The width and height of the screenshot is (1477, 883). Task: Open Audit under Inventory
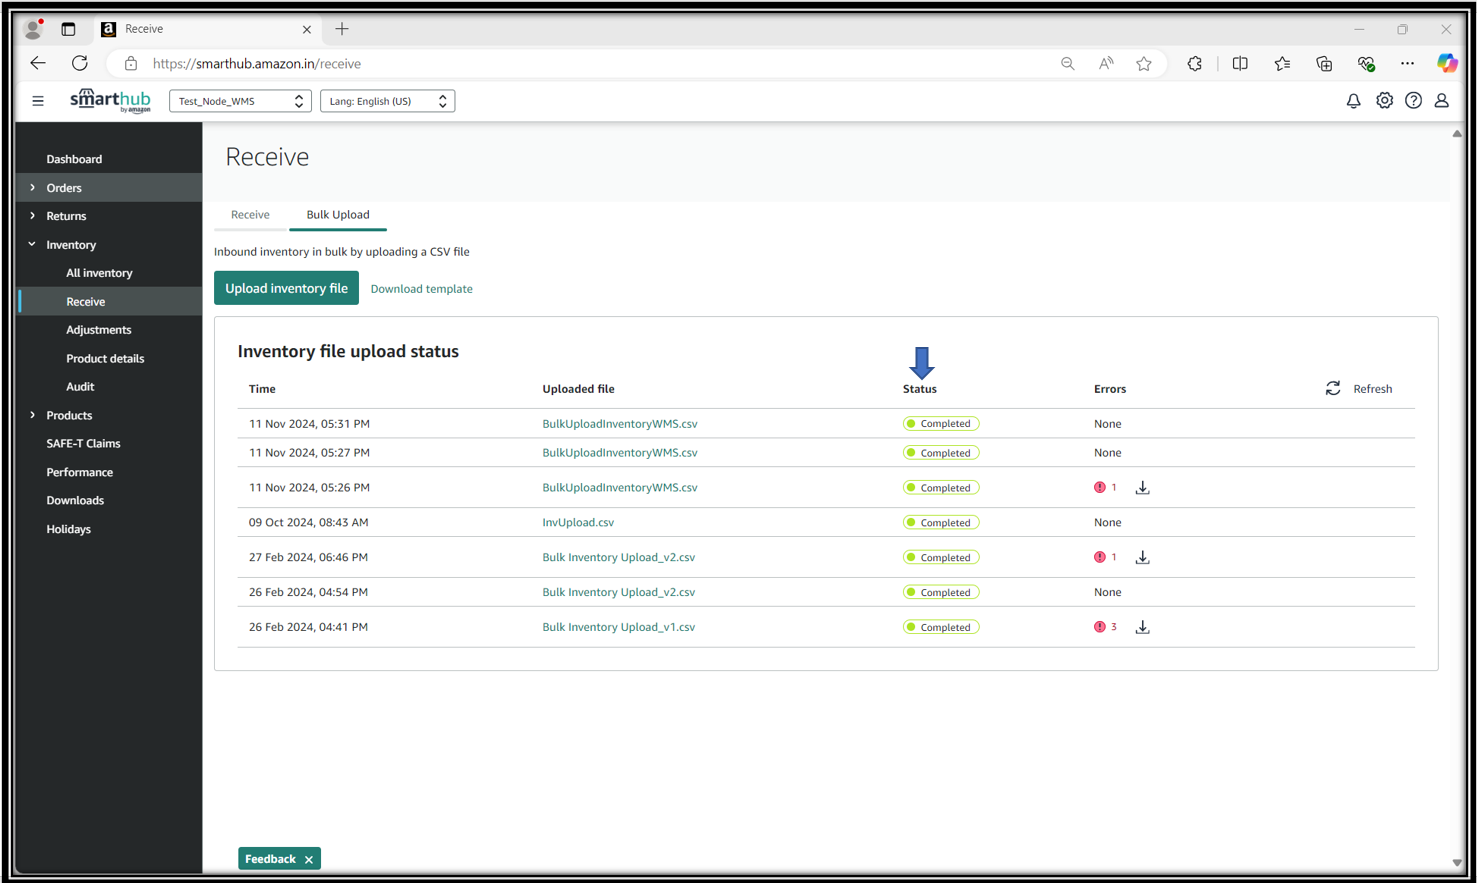[80, 387]
